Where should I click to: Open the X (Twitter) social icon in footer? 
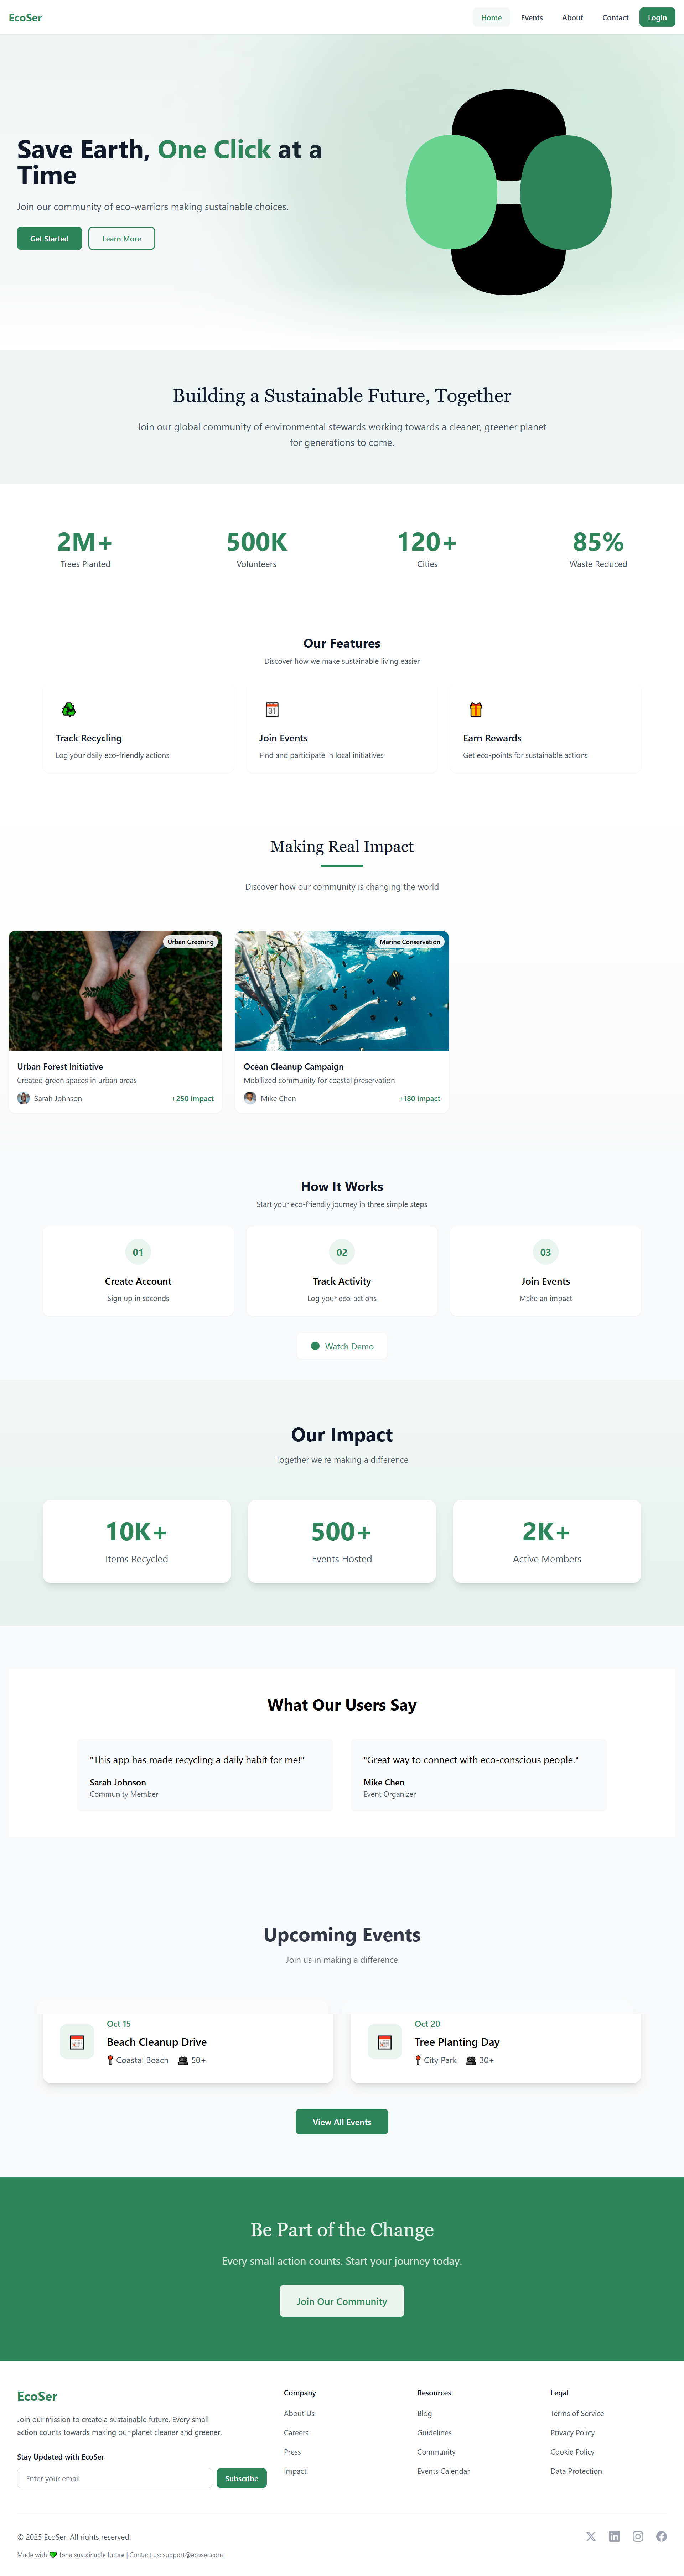click(591, 2536)
